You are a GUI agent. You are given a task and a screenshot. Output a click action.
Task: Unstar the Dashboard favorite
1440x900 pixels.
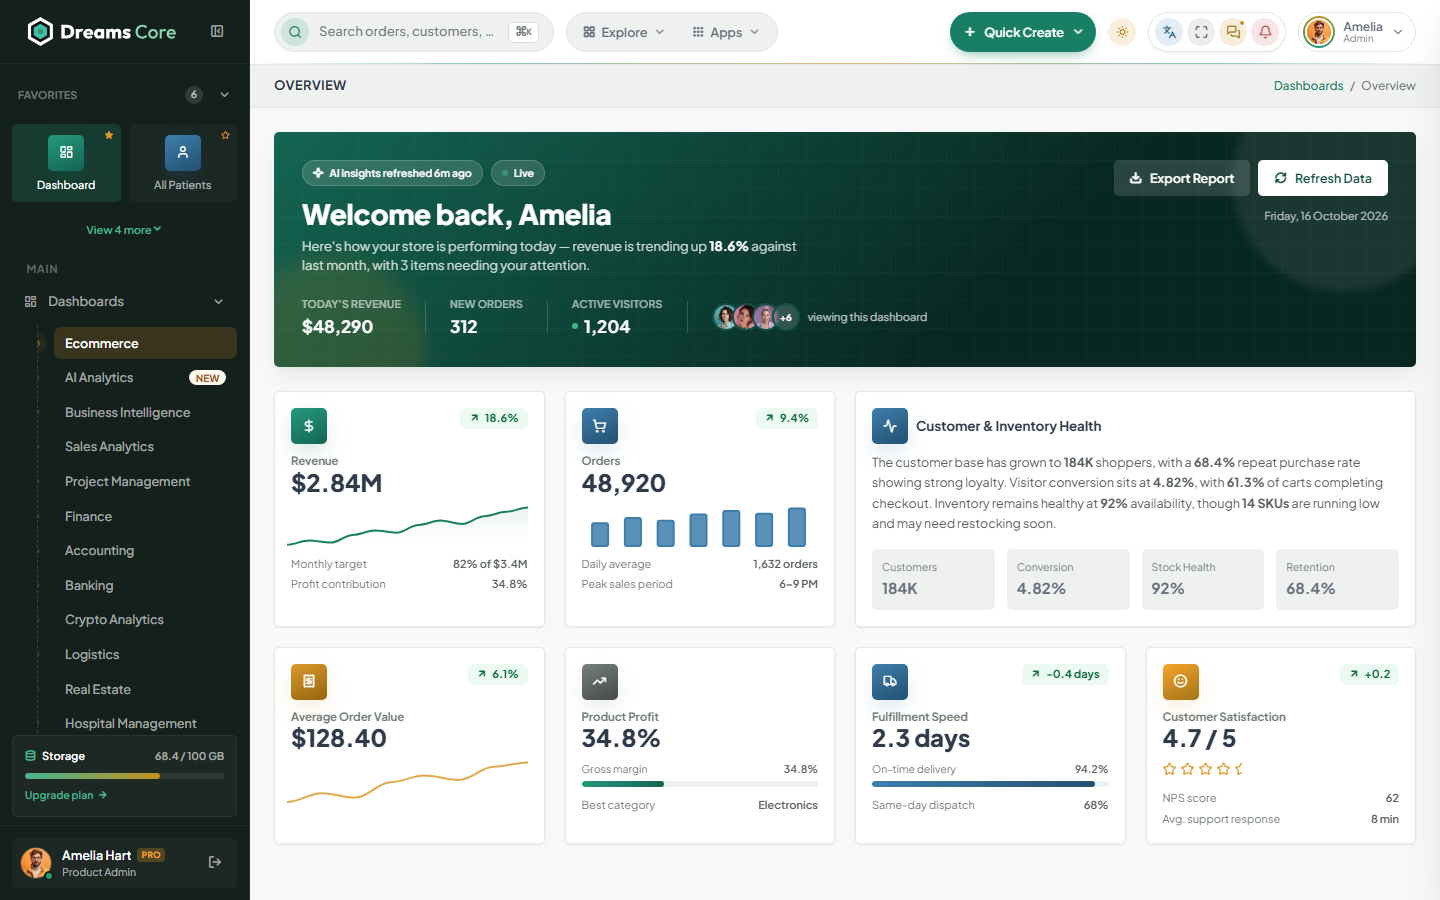109,135
